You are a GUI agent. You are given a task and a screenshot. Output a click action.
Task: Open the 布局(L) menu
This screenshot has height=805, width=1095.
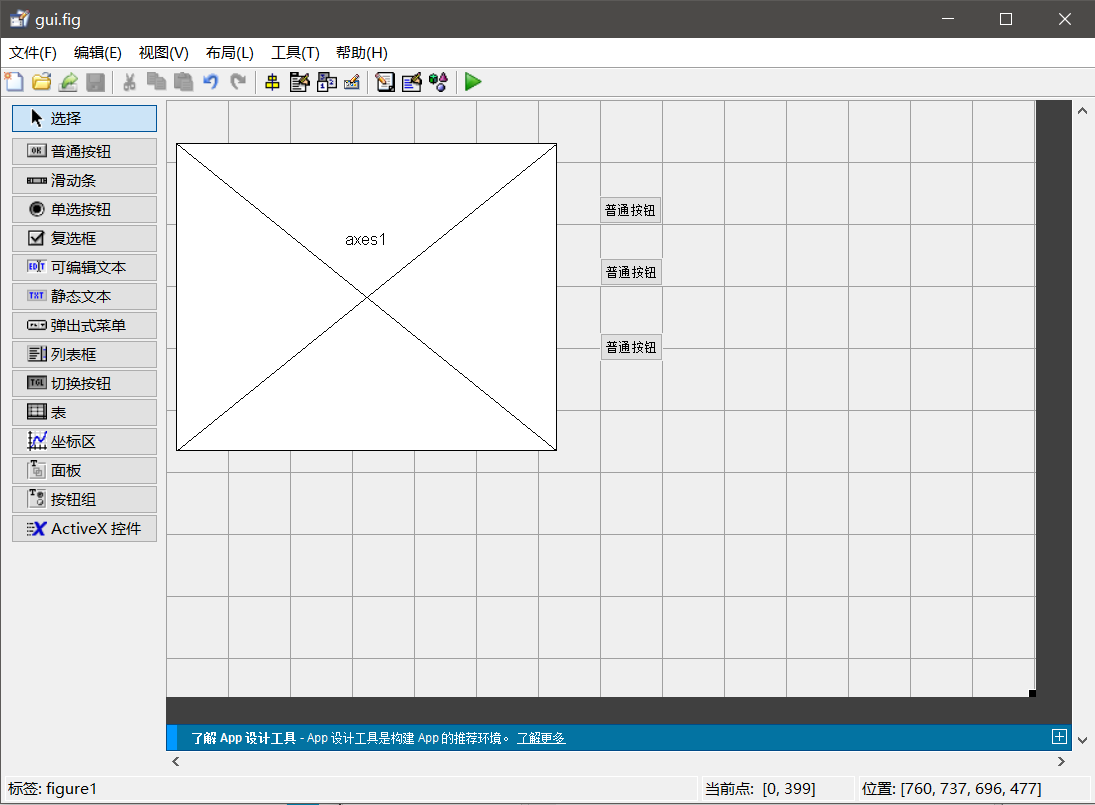coord(230,53)
